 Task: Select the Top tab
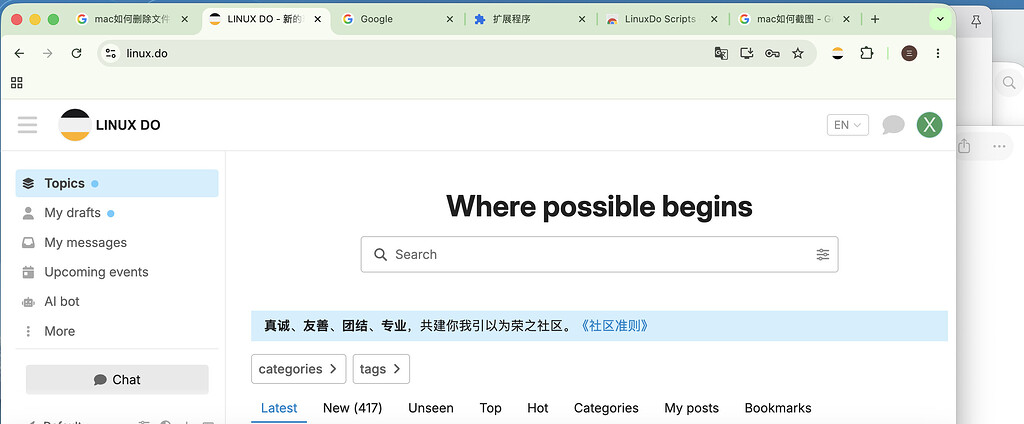click(490, 408)
